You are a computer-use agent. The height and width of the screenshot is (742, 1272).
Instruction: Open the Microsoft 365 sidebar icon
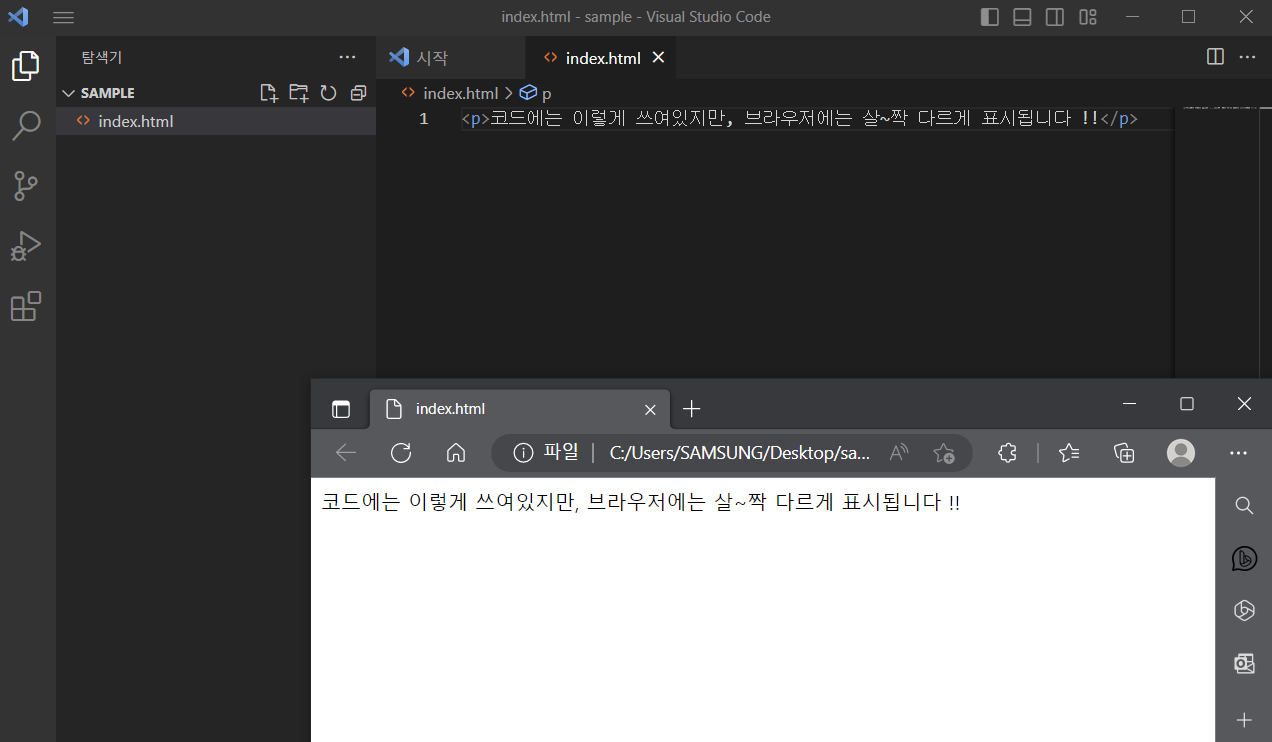[x=1244, y=610]
